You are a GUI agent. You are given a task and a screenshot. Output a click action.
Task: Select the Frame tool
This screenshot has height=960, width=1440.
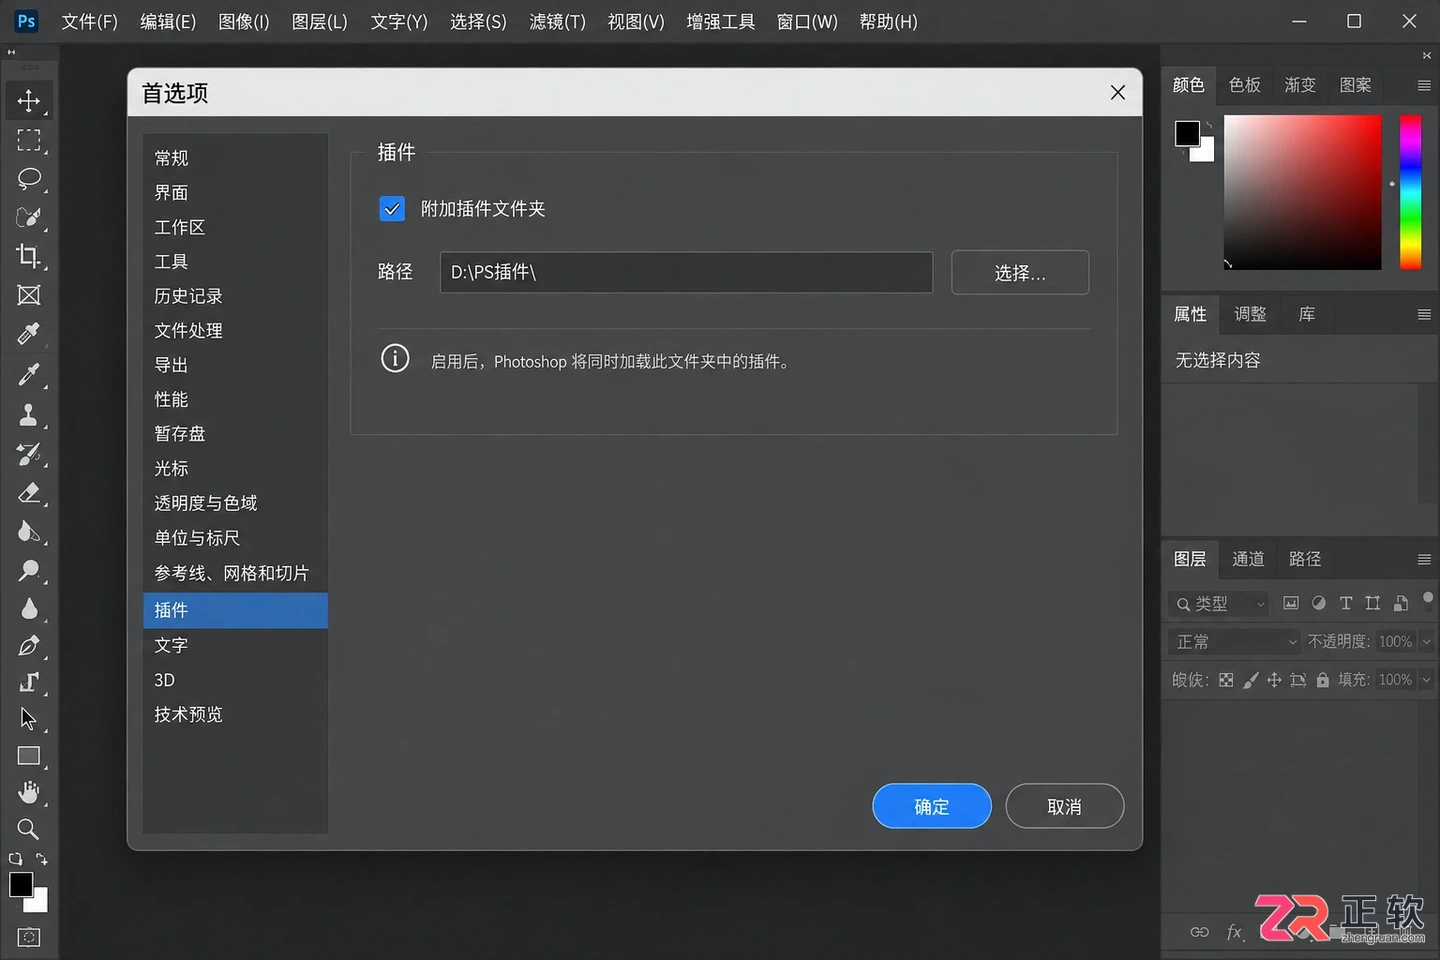(x=29, y=295)
